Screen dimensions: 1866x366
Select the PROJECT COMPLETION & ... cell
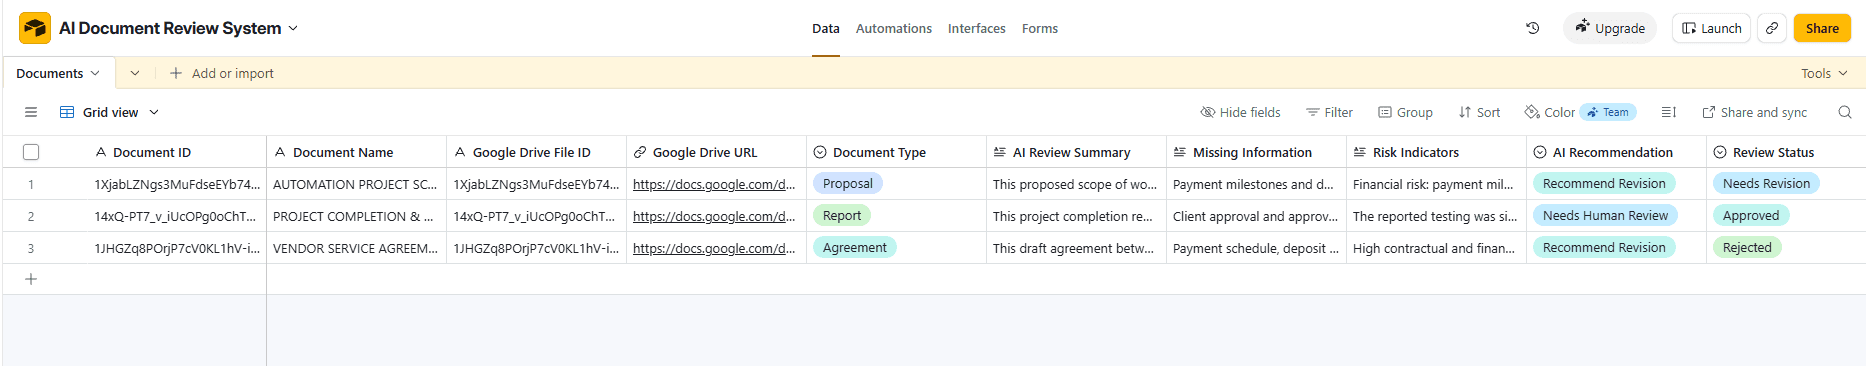357,216
